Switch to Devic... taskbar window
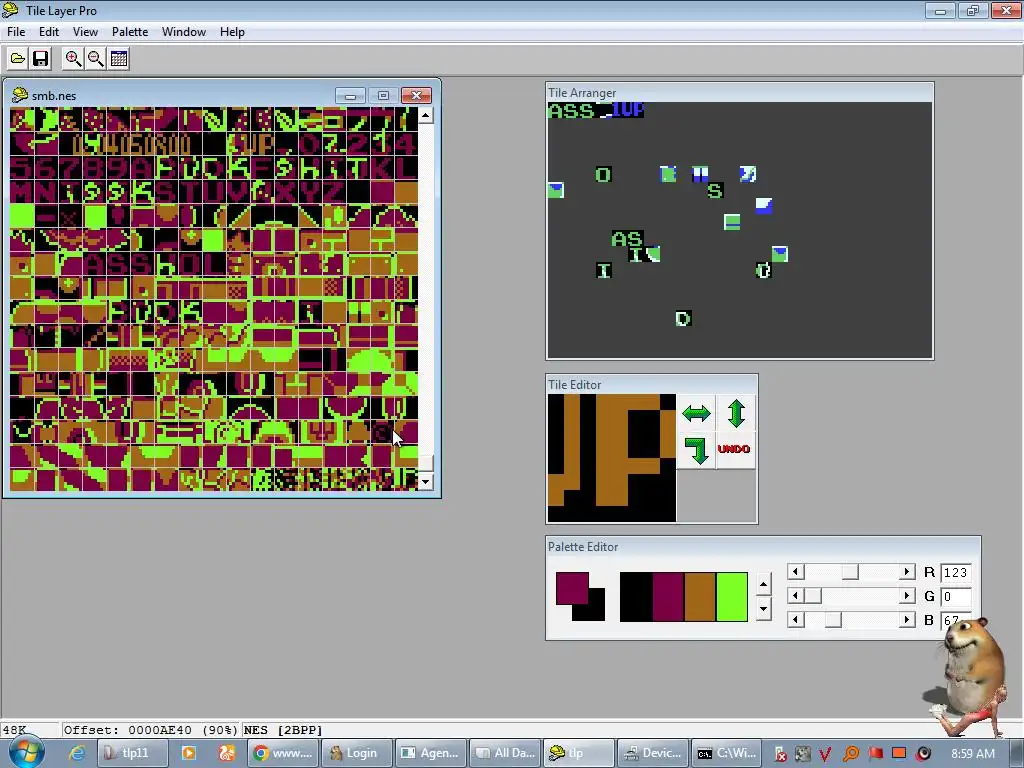Viewport: 1024px width, 768px height. pos(652,753)
